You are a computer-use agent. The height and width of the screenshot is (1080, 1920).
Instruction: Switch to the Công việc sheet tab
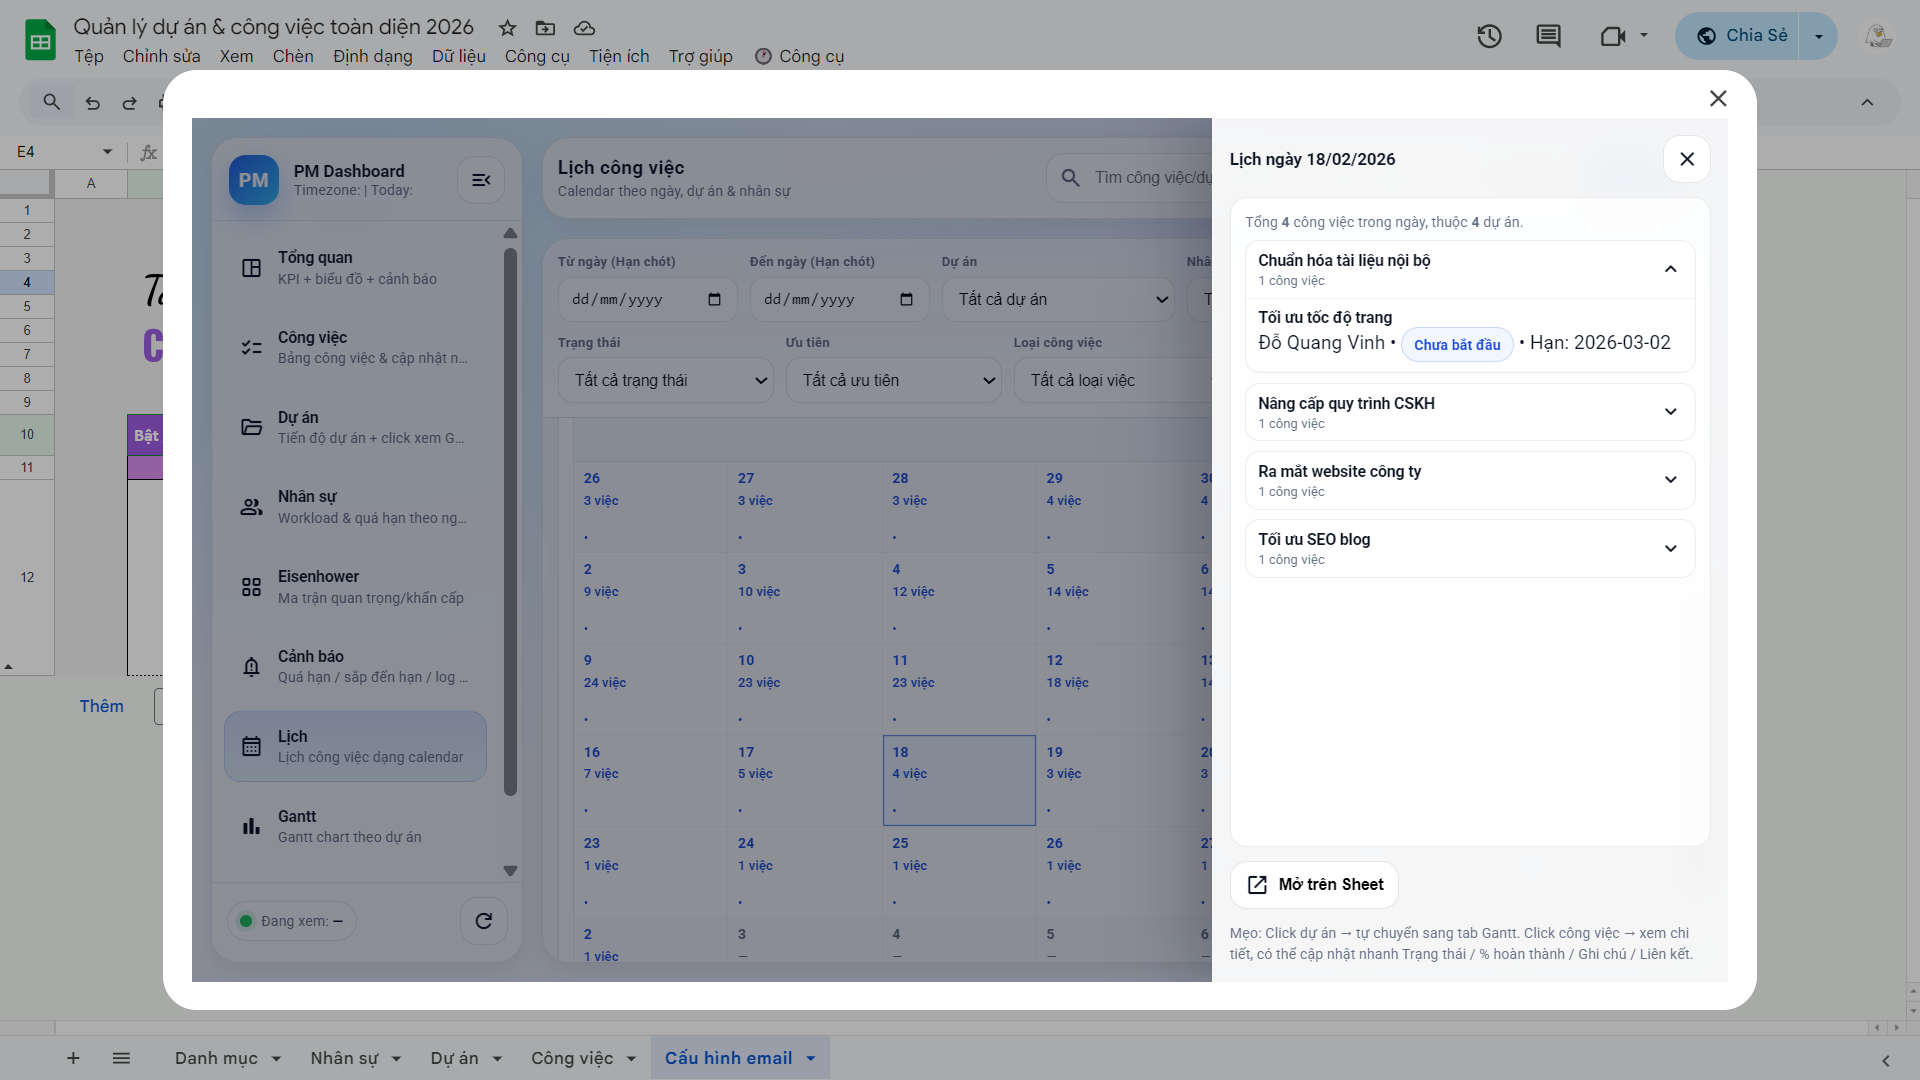pos(572,1058)
